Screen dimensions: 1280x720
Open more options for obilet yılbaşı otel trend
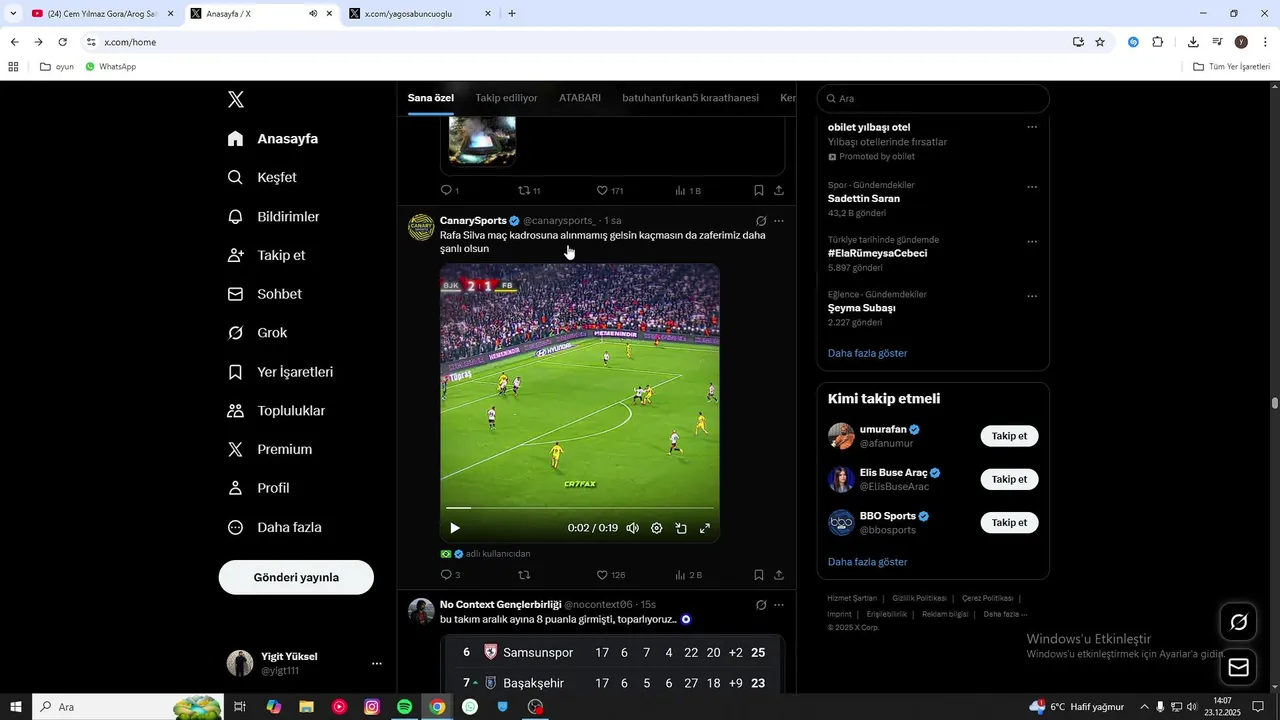click(1032, 128)
